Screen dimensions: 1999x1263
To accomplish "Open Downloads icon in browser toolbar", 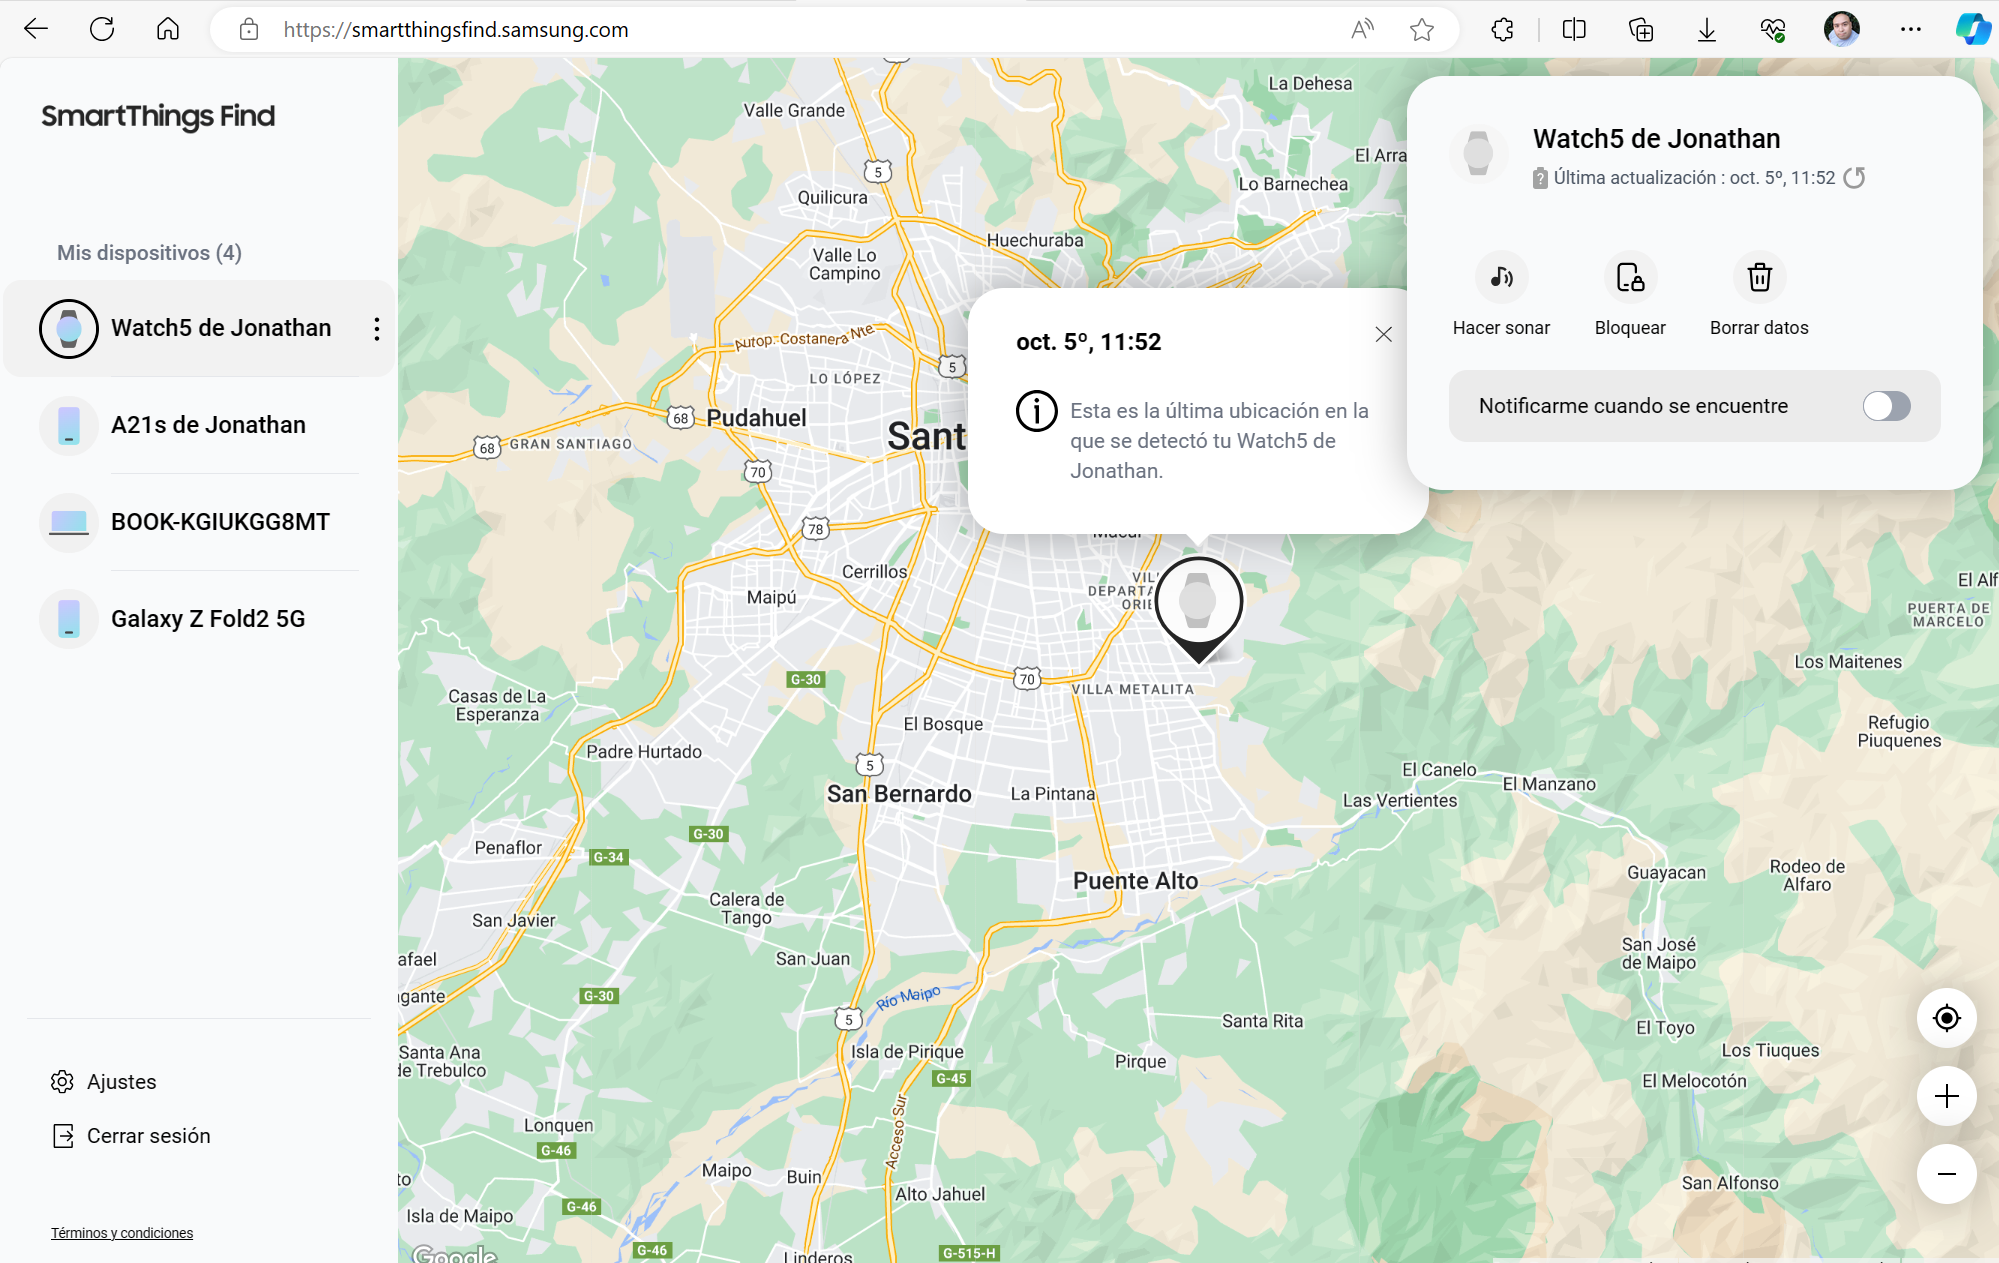I will click(1707, 30).
